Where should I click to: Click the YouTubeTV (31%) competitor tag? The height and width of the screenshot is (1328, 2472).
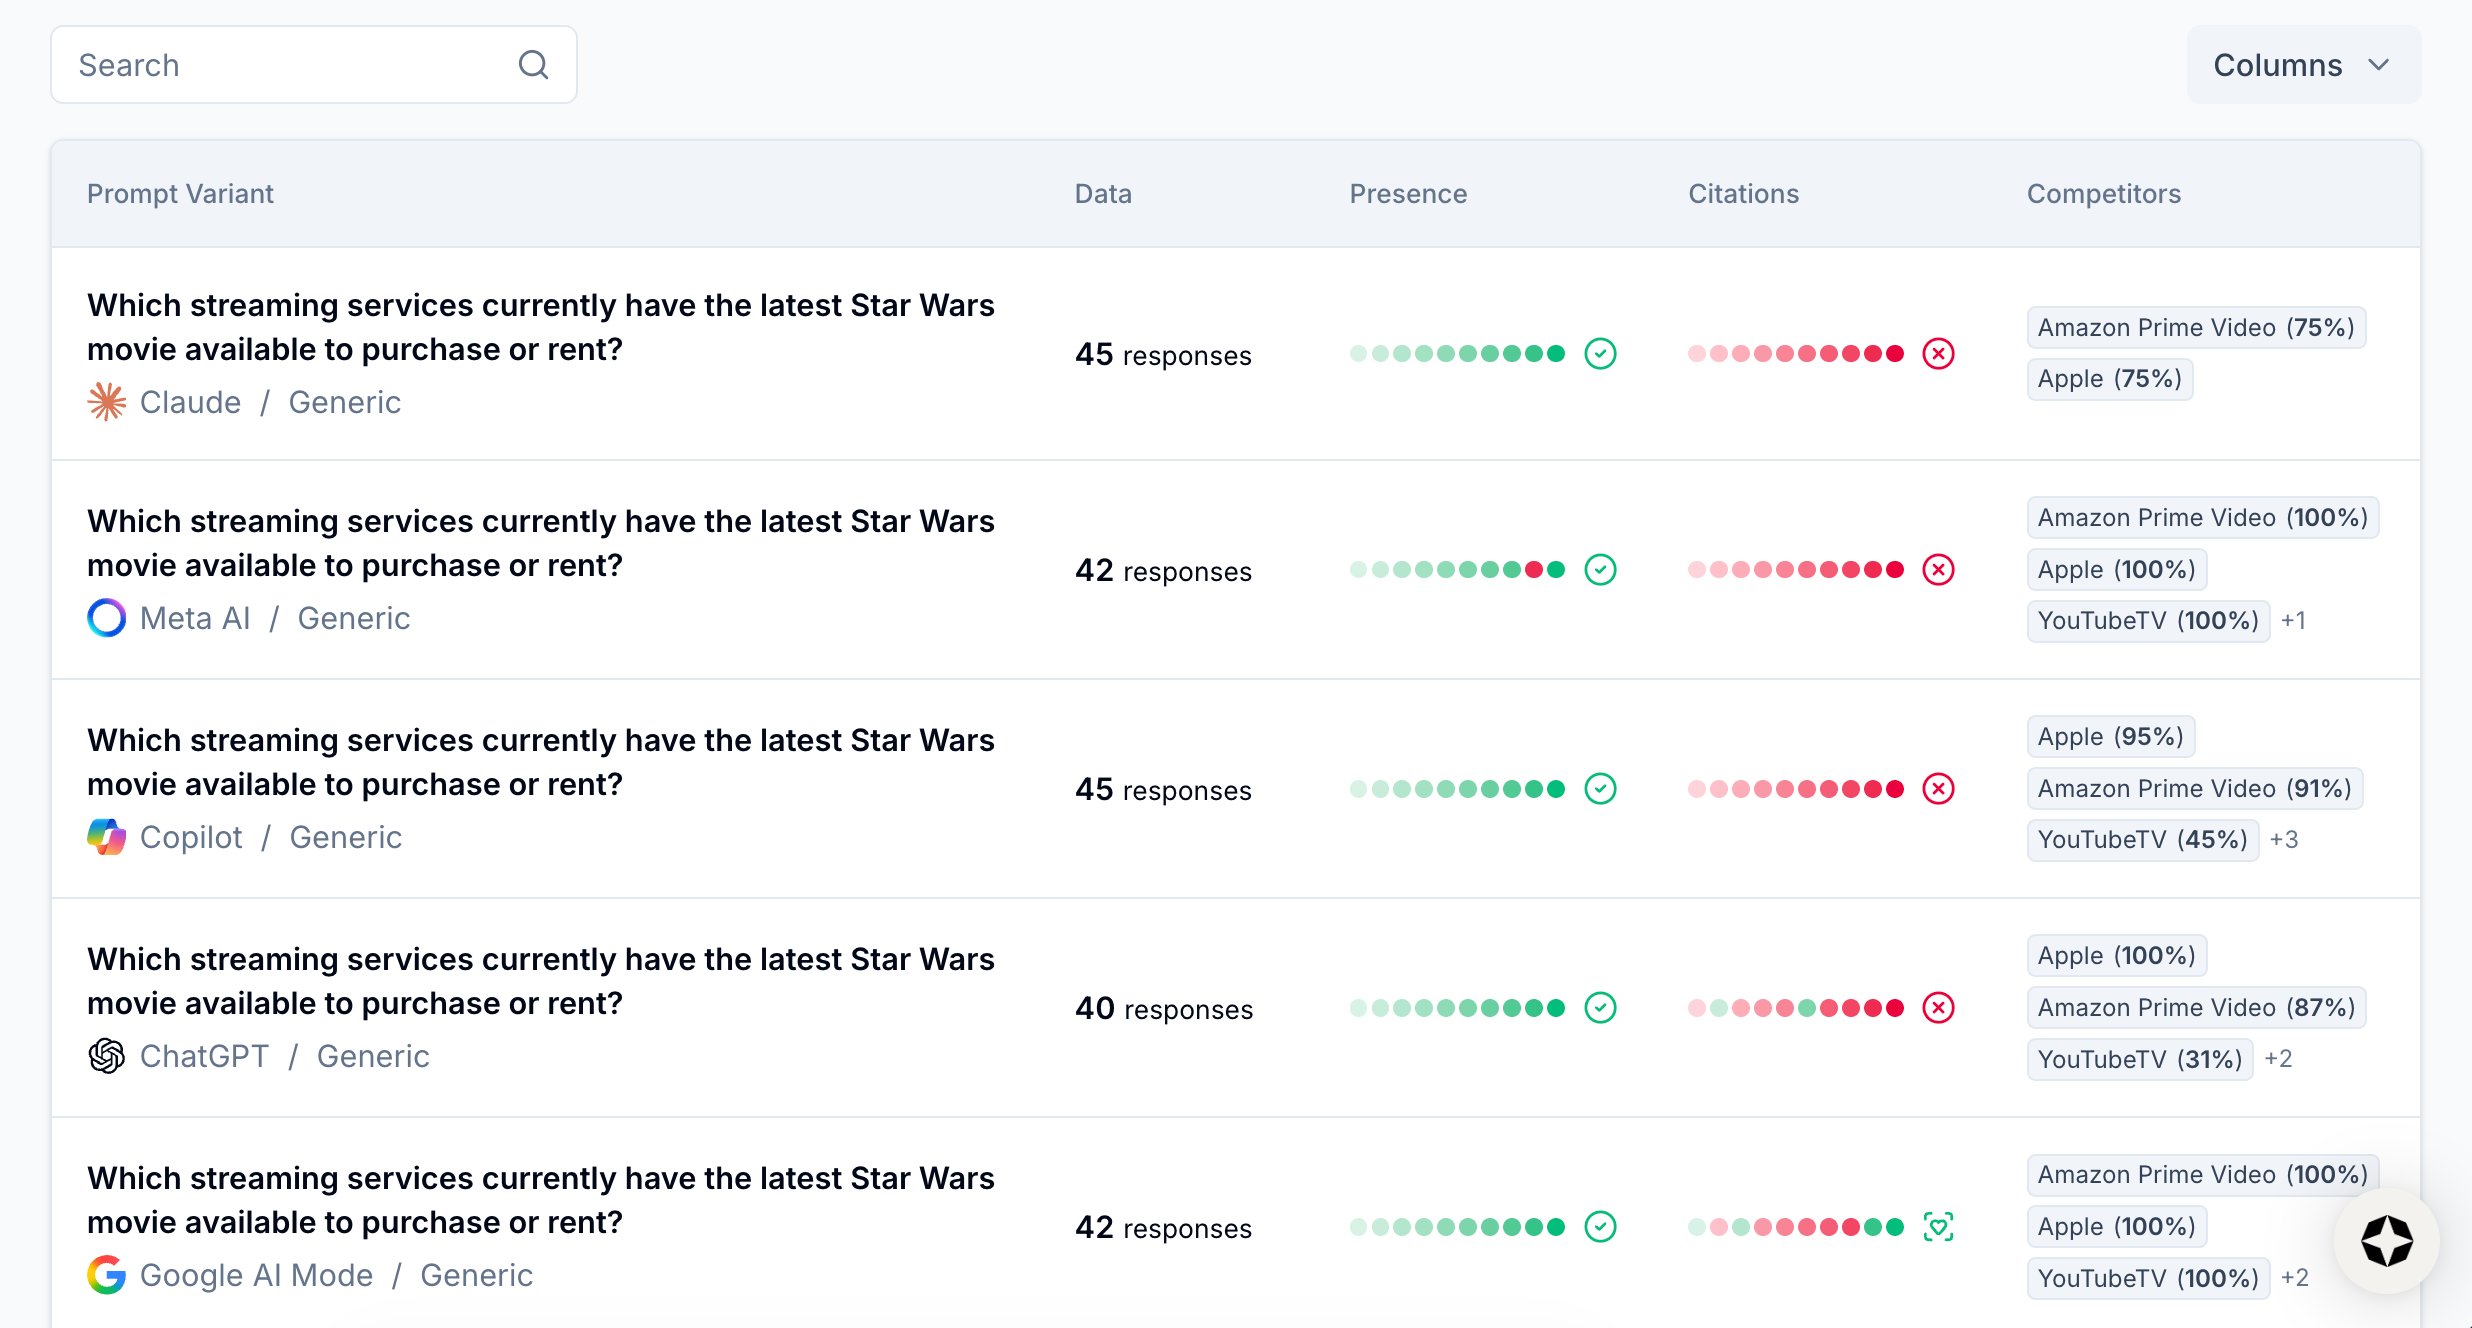(2140, 1059)
